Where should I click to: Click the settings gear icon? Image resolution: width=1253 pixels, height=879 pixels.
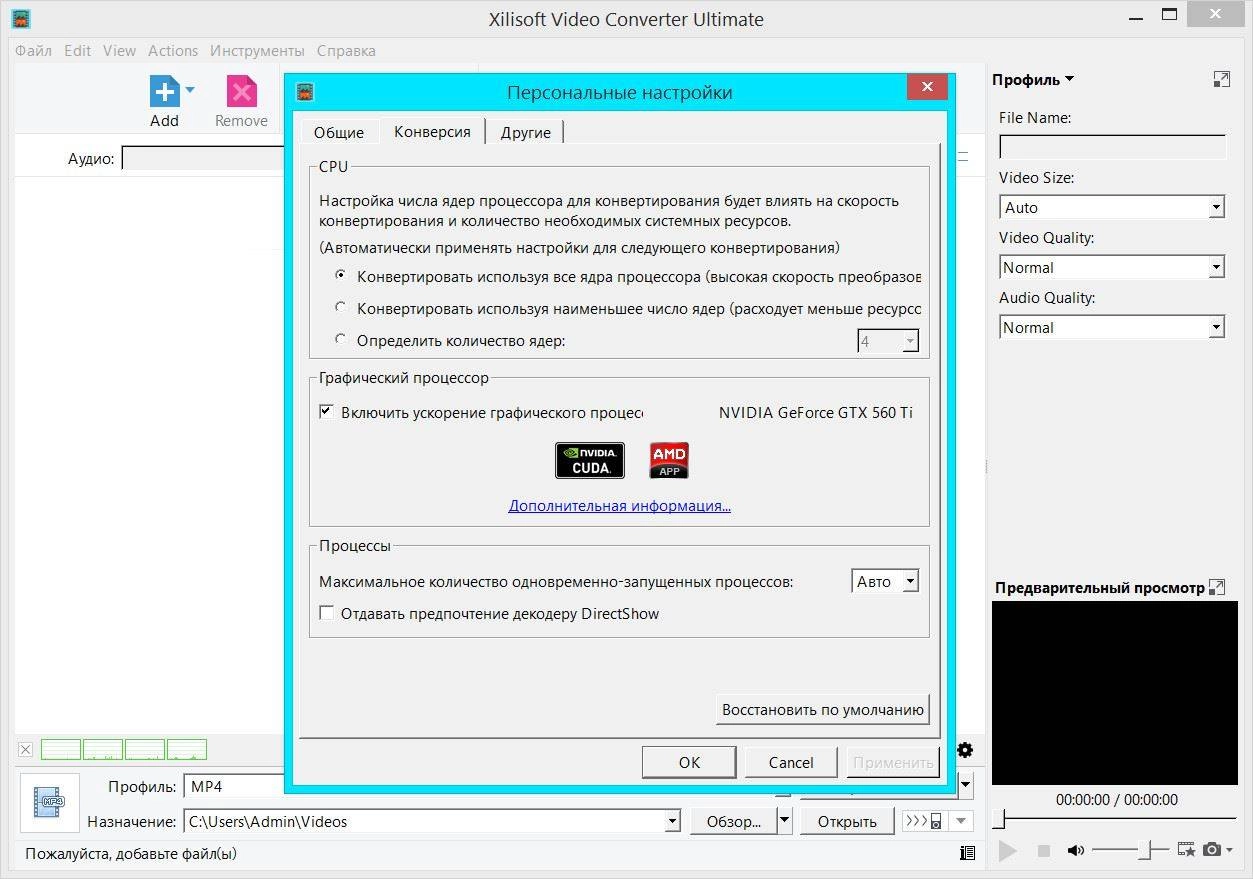pyautogui.click(x=965, y=750)
